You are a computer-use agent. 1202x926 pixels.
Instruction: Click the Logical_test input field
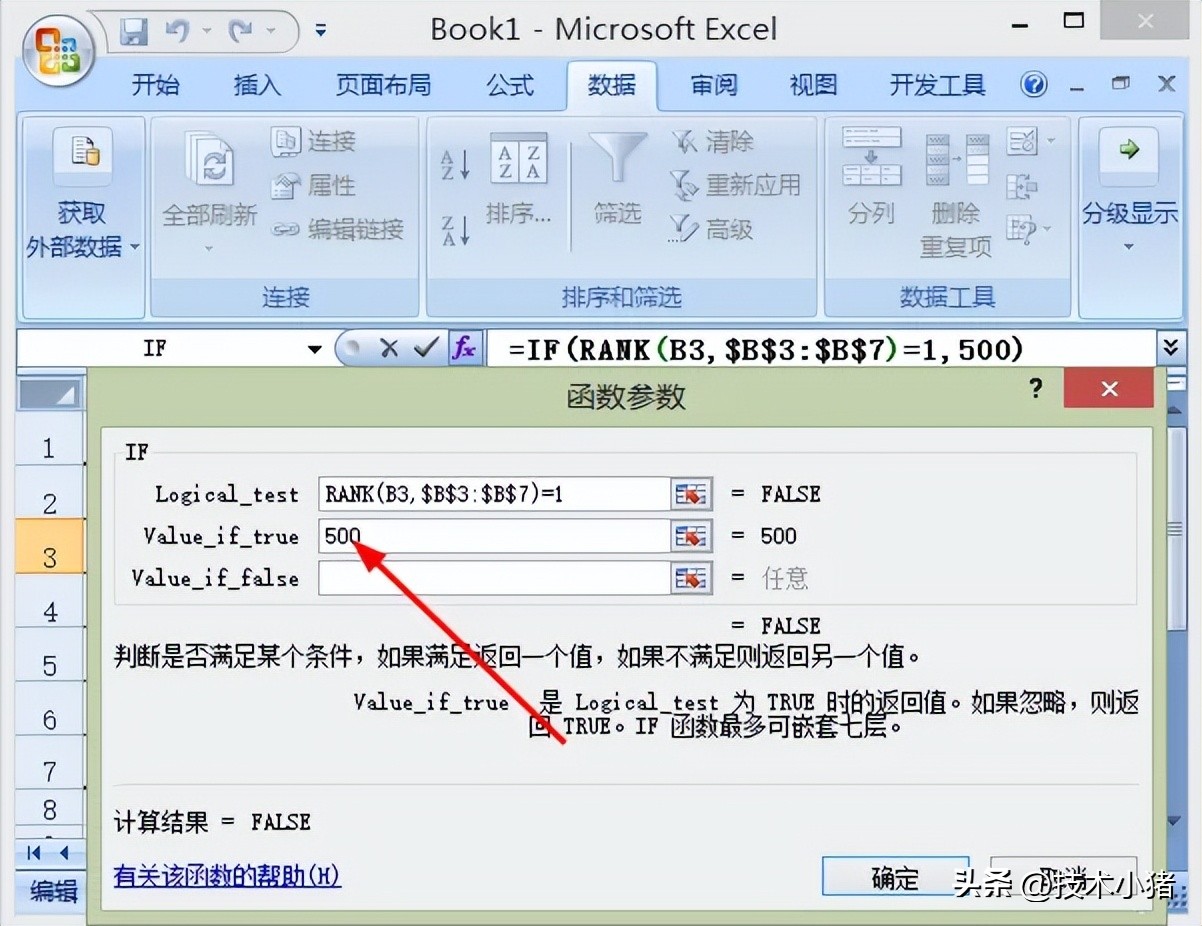tap(494, 493)
